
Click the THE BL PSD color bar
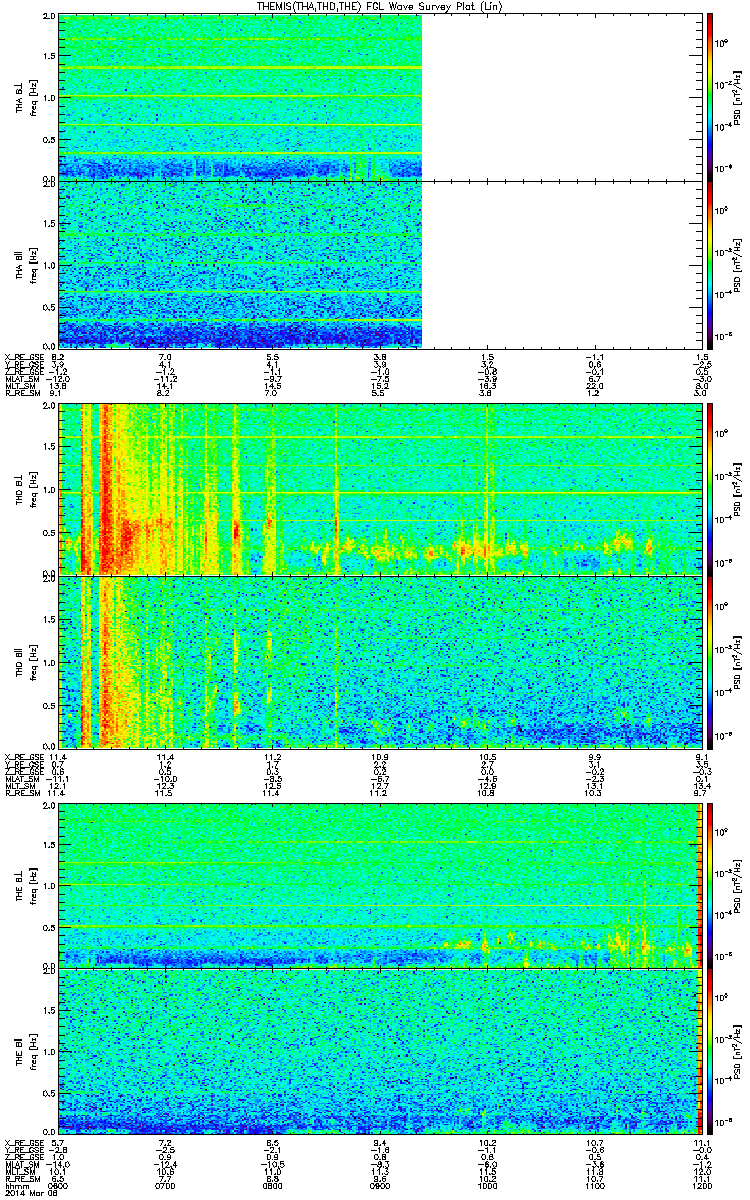(x=710, y=884)
